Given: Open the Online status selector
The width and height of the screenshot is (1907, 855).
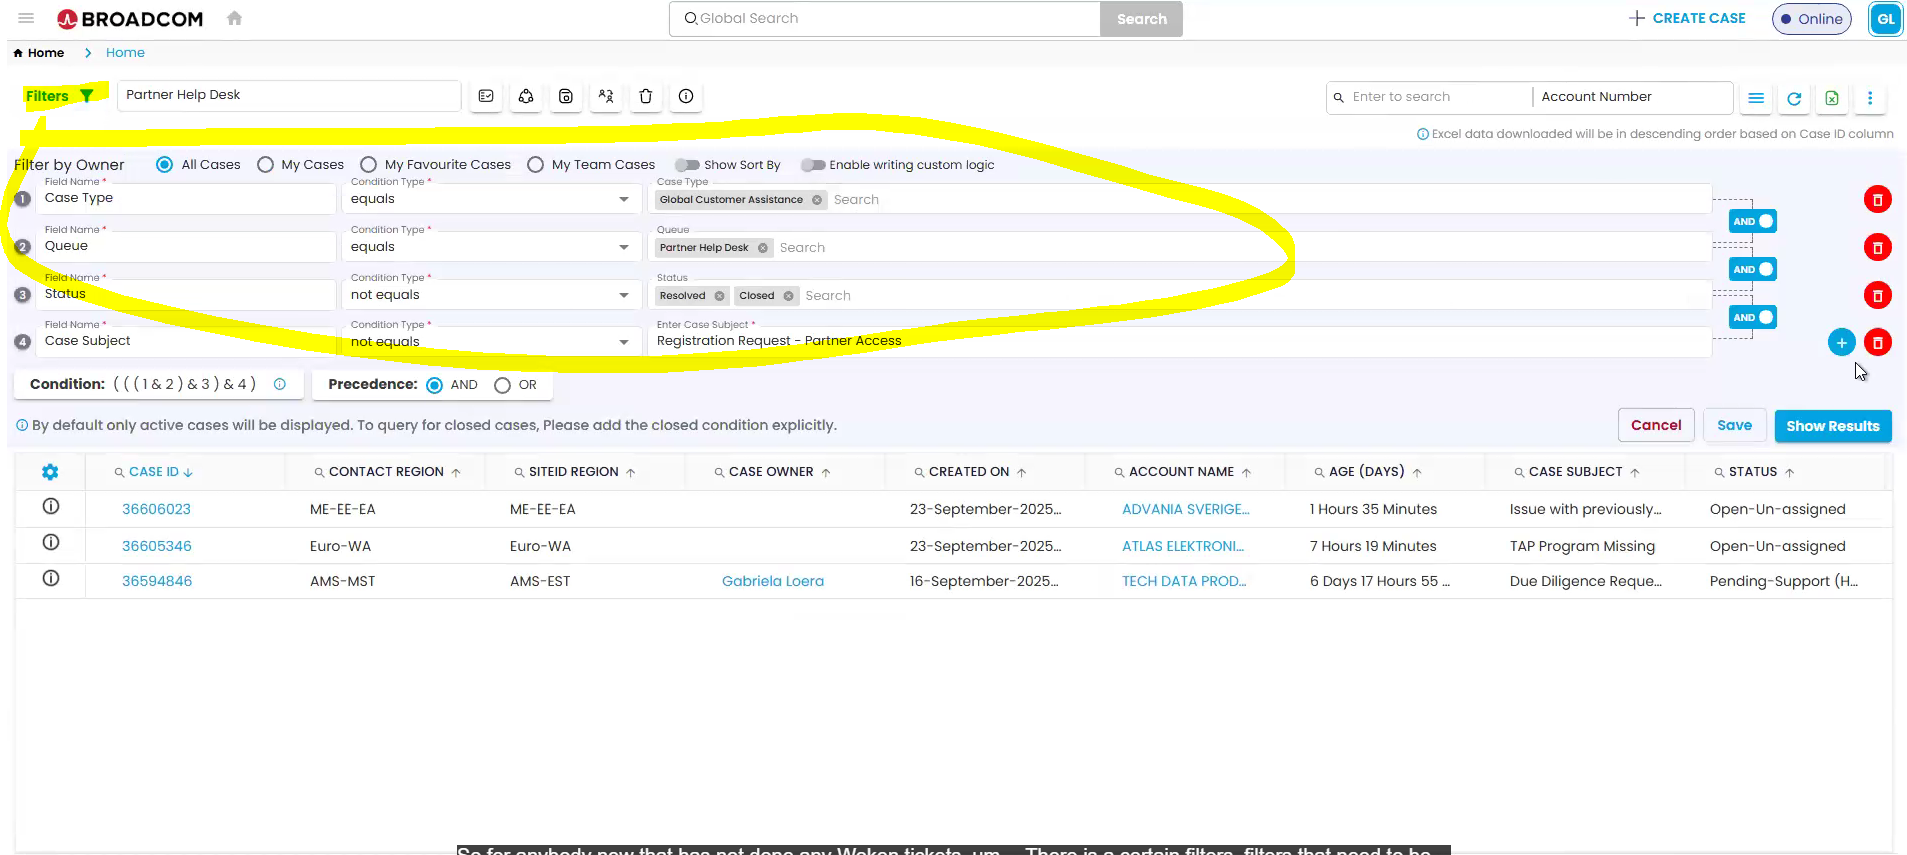Looking at the screenshot, I should click(x=1811, y=19).
